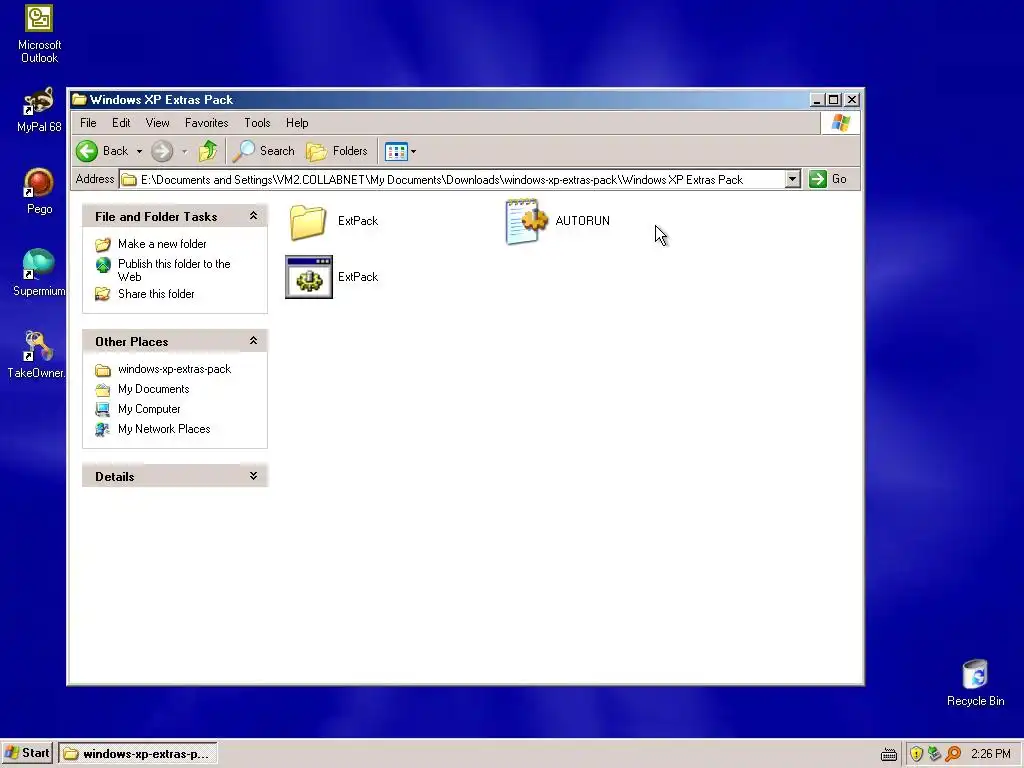
Task: Open the Forward history dropdown arrow
Action: pos(185,152)
